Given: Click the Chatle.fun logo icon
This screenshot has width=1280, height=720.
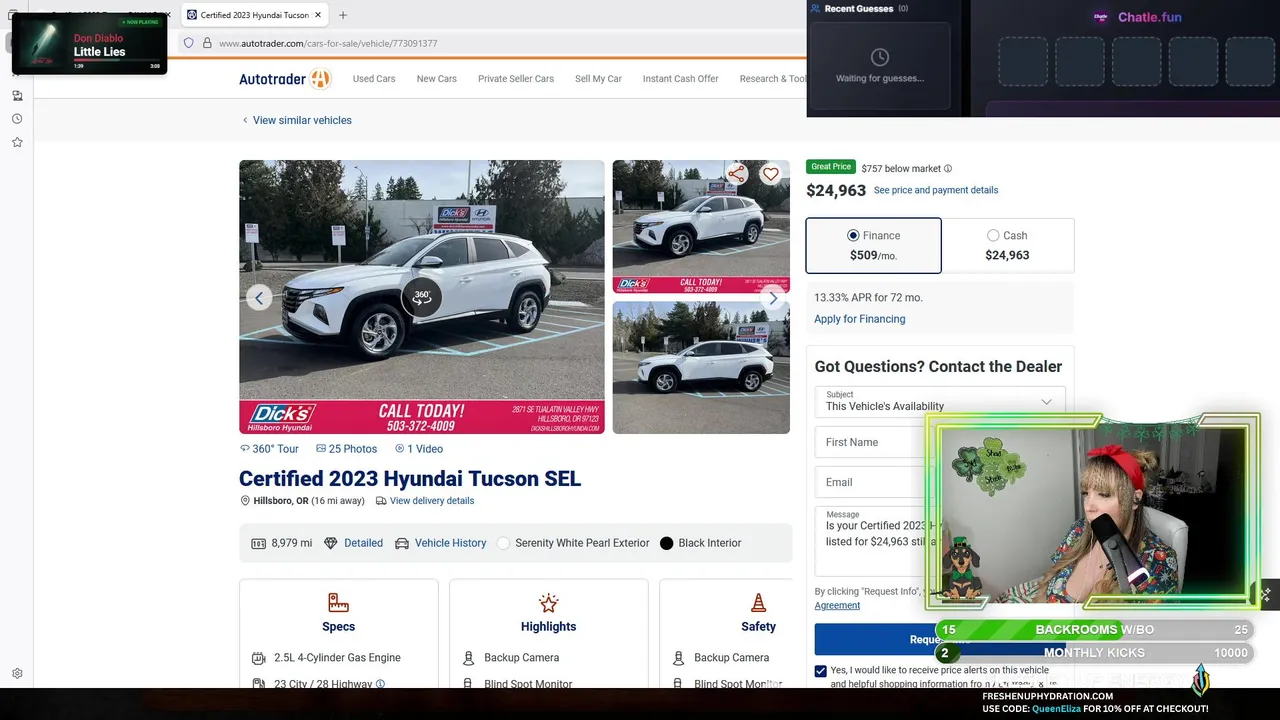Looking at the screenshot, I should [x=1100, y=17].
